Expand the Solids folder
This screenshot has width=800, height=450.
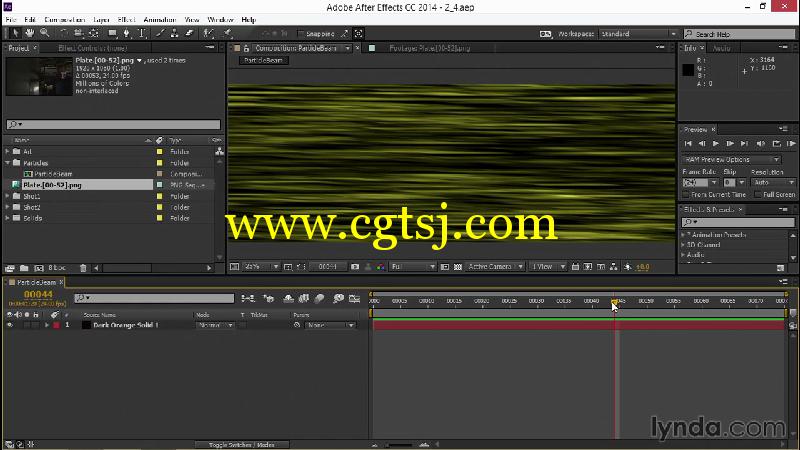(x=7, y=218)
